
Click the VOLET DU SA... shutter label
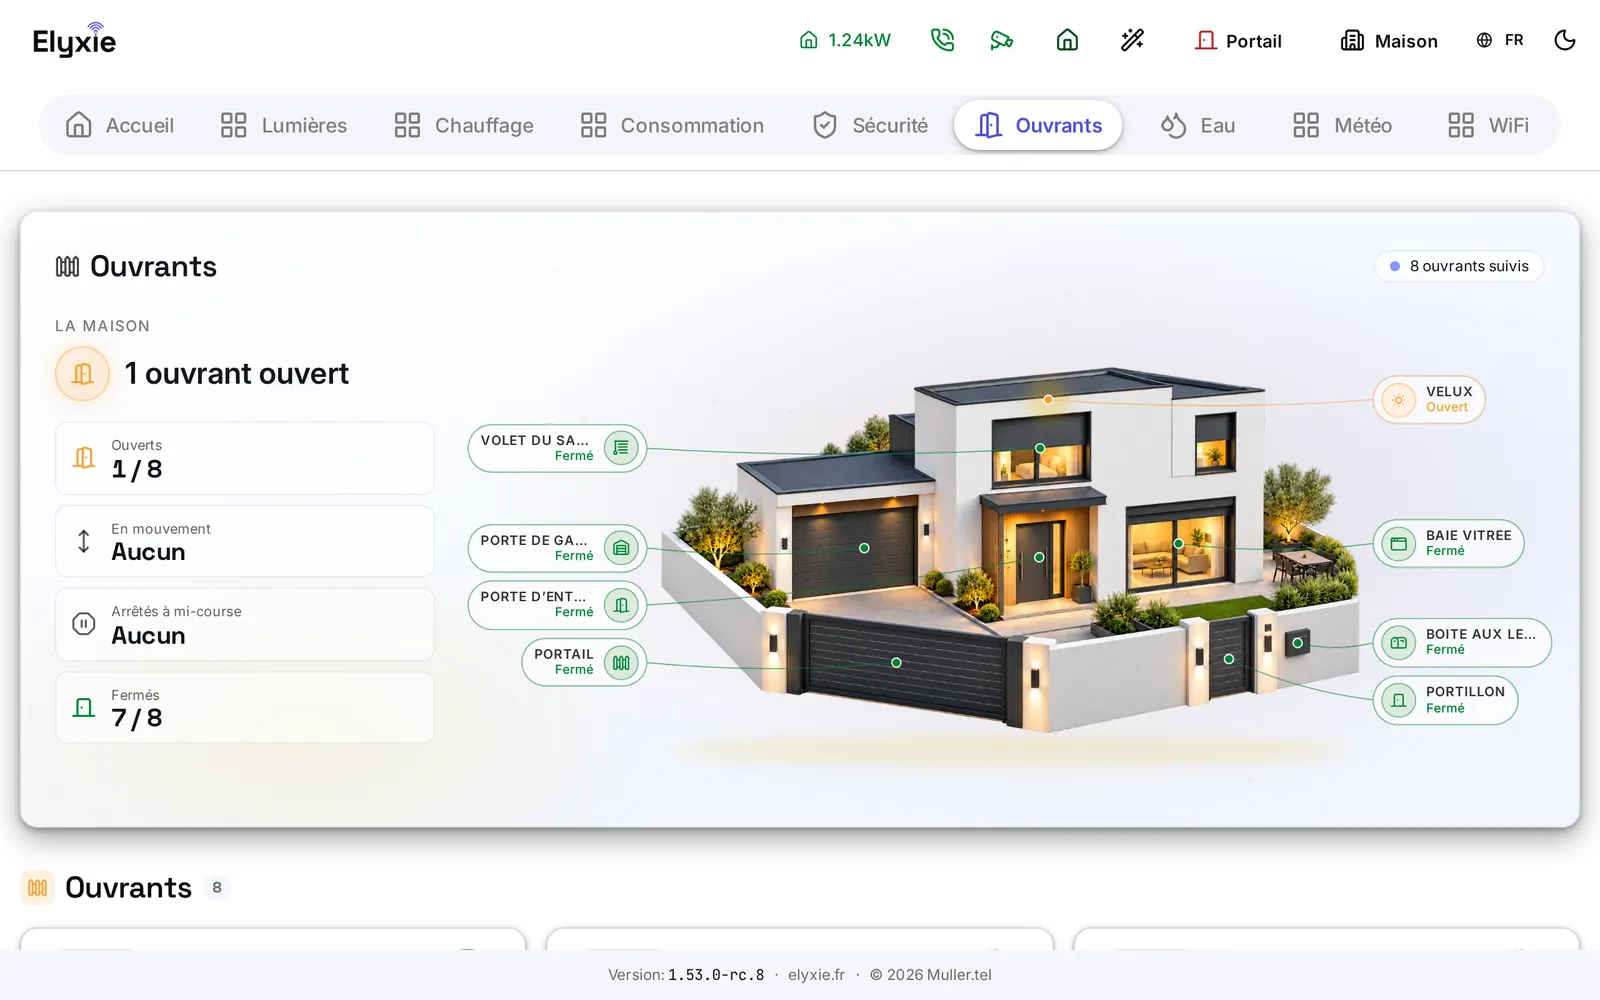pos(557,448)
